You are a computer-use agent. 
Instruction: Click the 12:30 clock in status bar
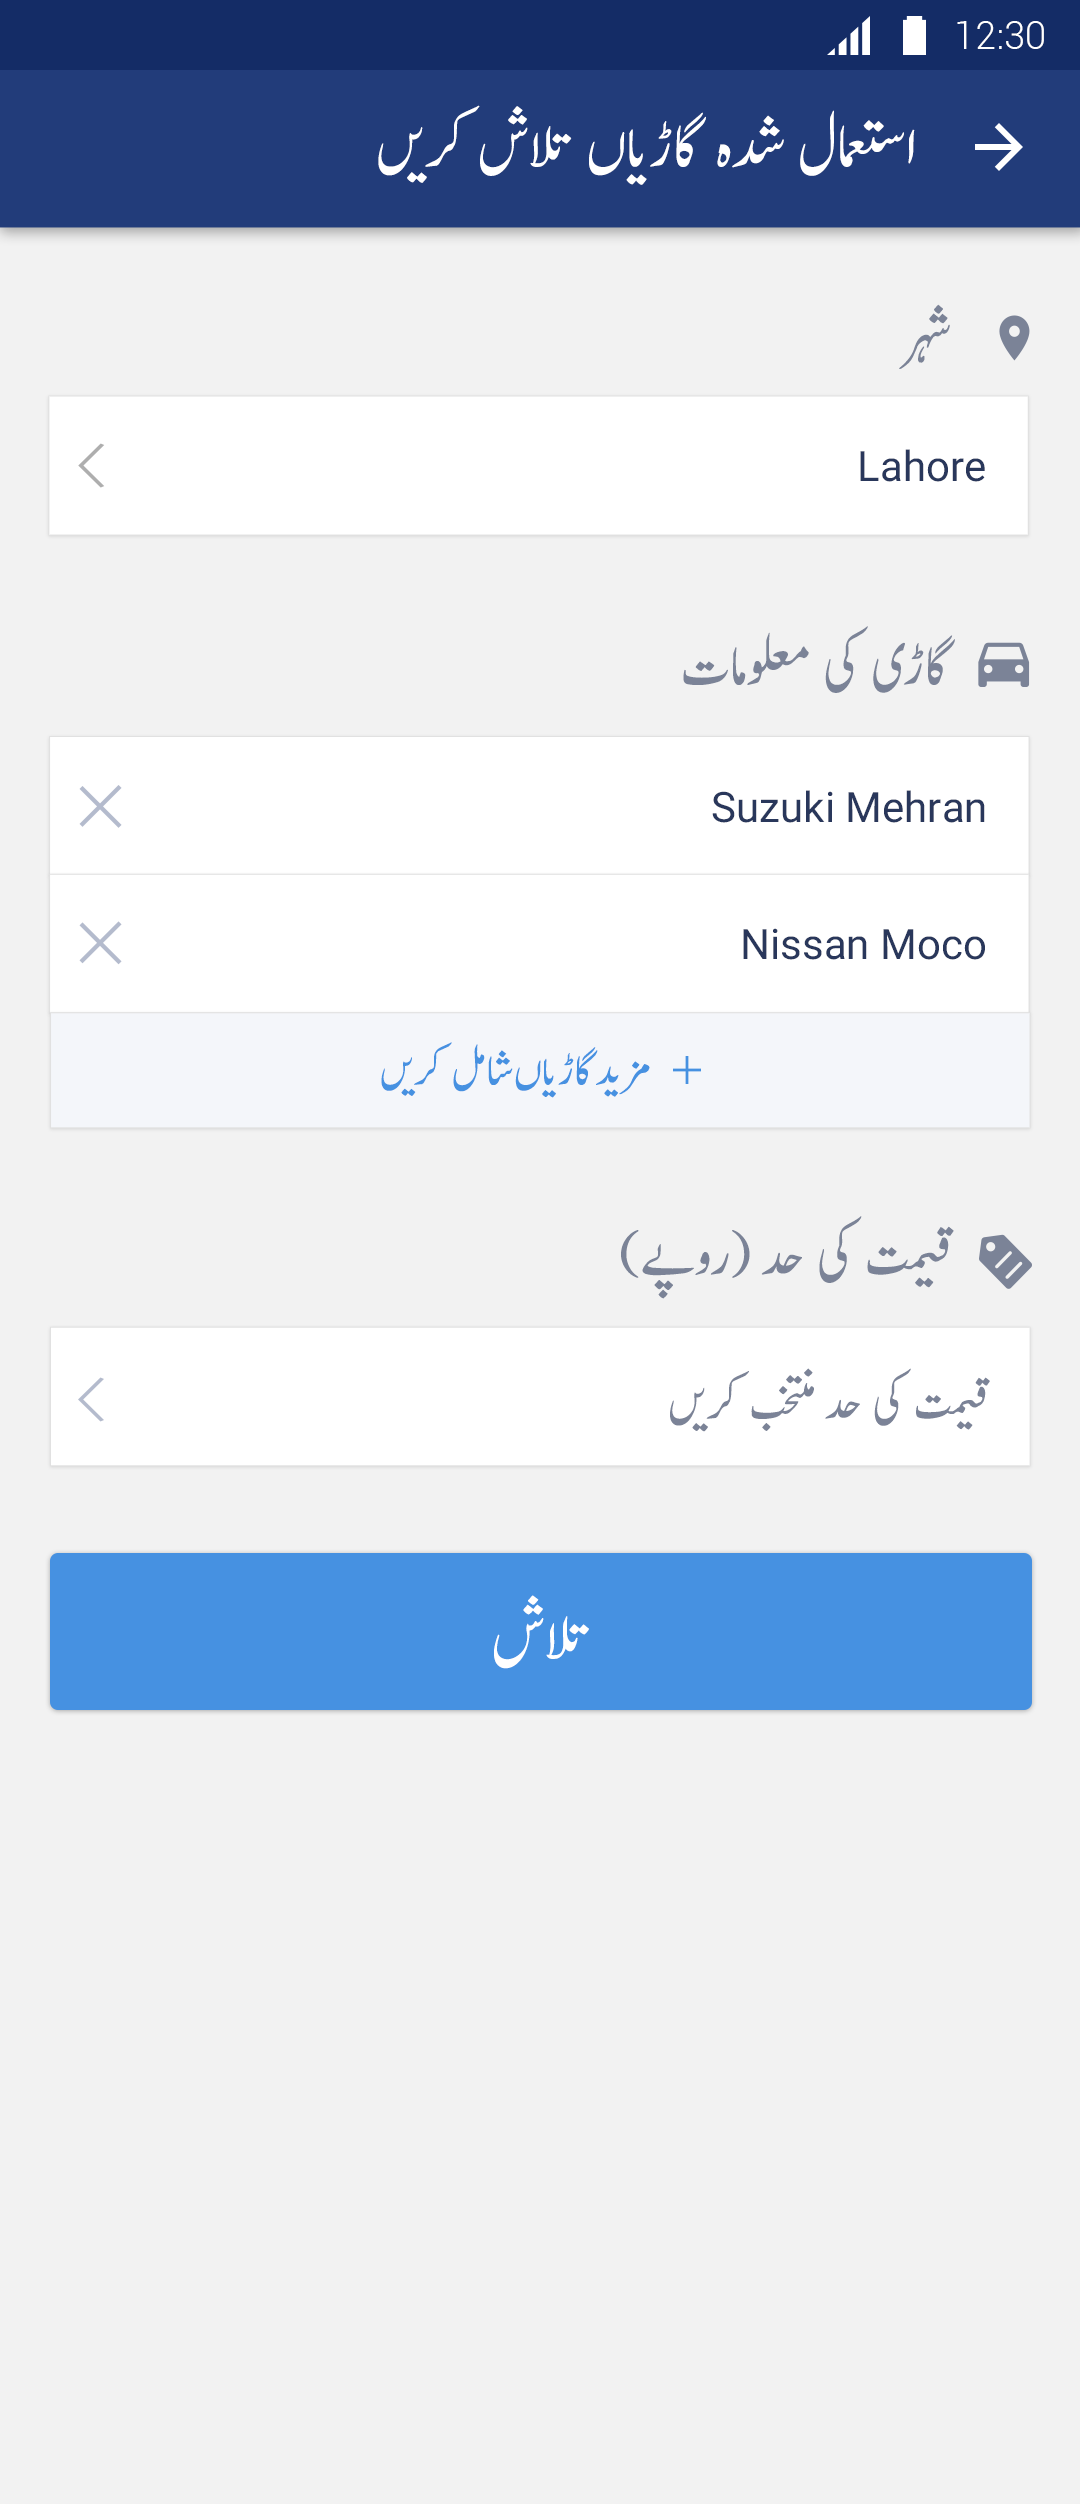(x=999, y=36)
